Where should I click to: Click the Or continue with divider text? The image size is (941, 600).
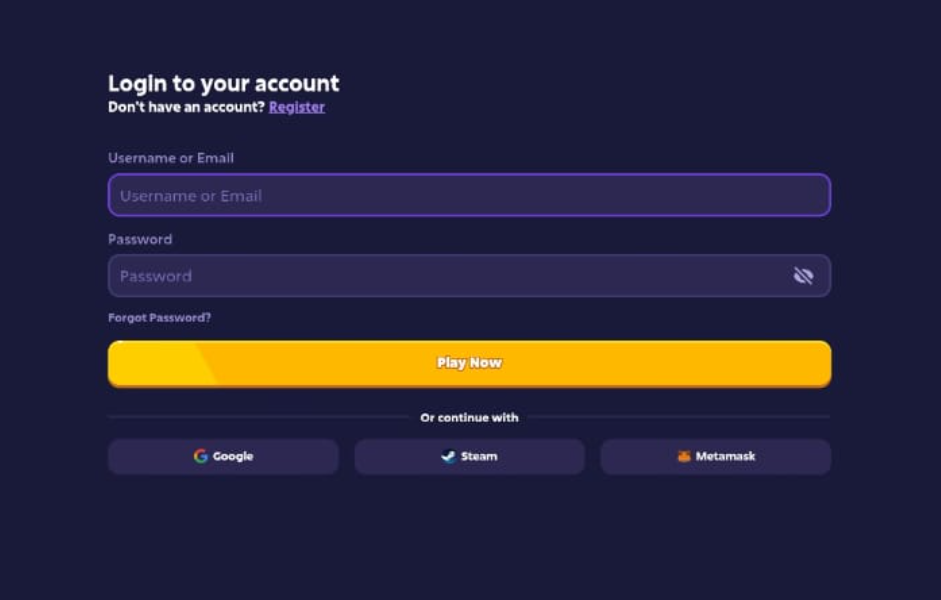(x=469, y=418)
